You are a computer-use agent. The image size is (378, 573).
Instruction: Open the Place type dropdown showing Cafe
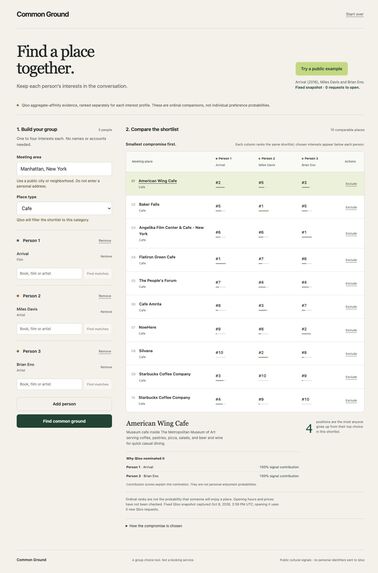64,208
